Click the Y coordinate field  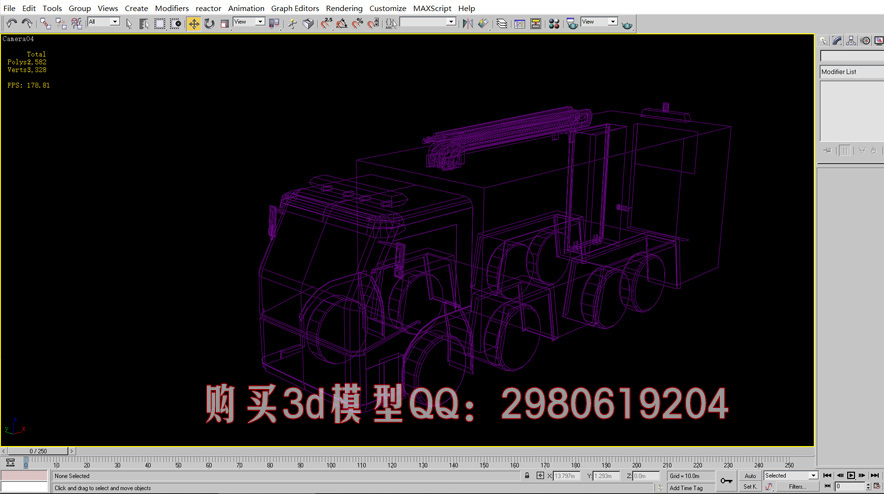pyautogui.click(x=606, y=476)
